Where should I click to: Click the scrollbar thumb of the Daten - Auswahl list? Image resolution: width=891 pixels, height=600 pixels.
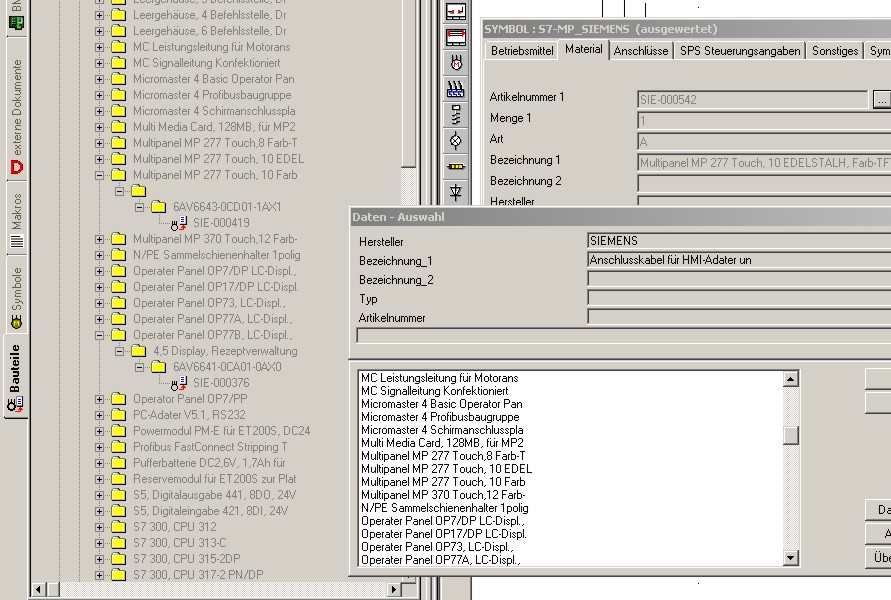coord(790,435)
